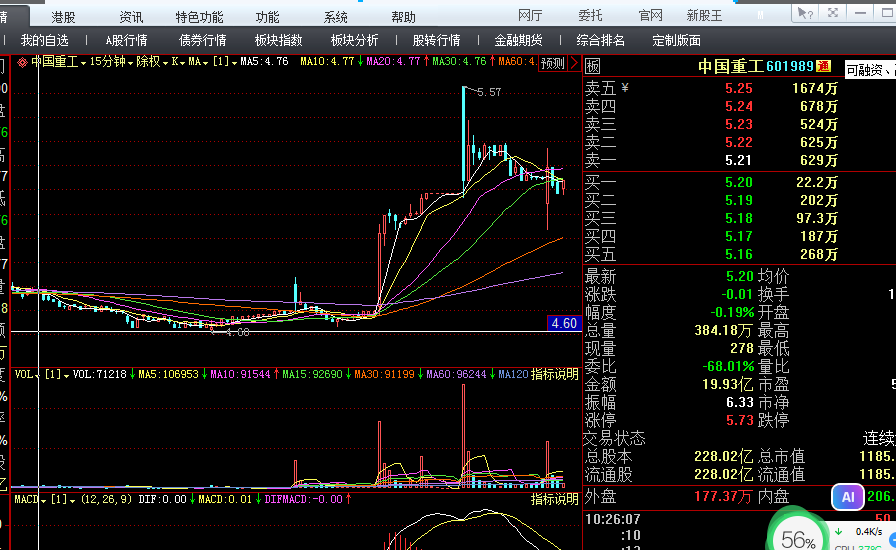Click the diamond icon before 中国重工 in chart header

tap(22, 62)
